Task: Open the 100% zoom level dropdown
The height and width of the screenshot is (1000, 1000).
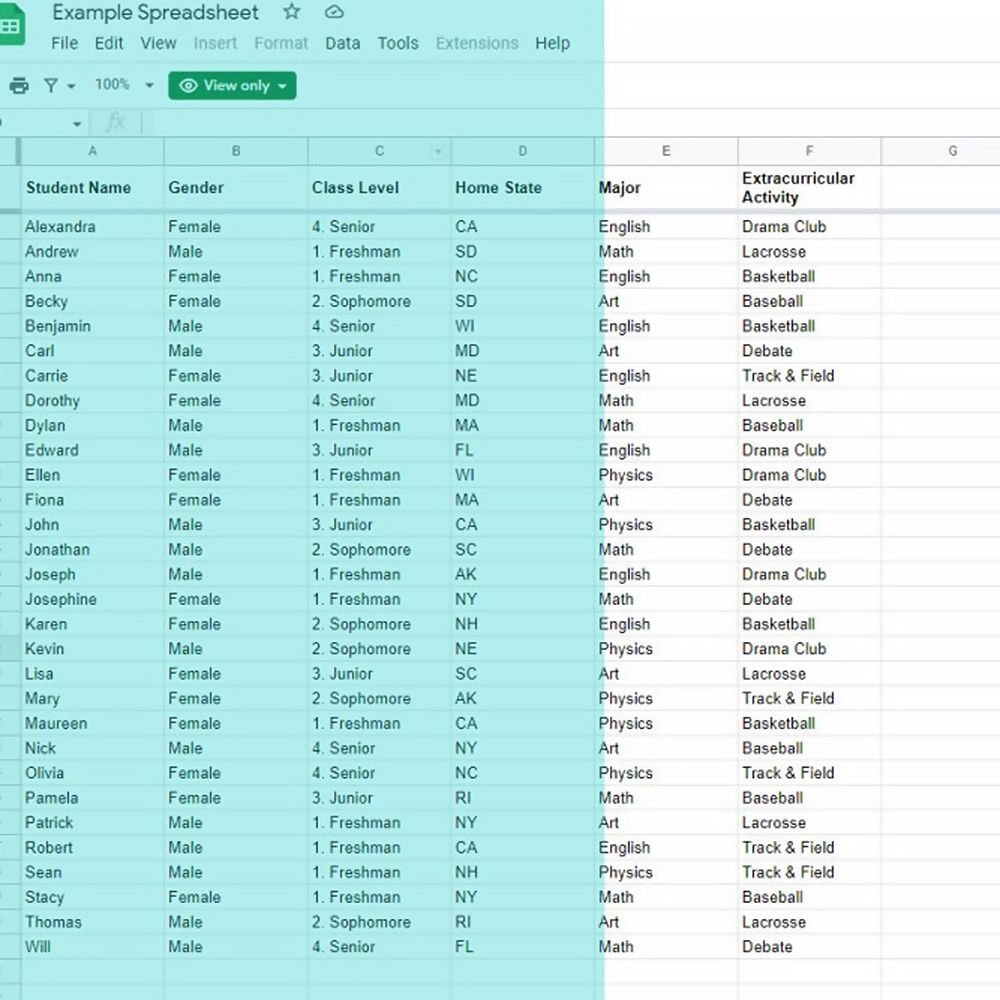Action: (x=122, y=85)
